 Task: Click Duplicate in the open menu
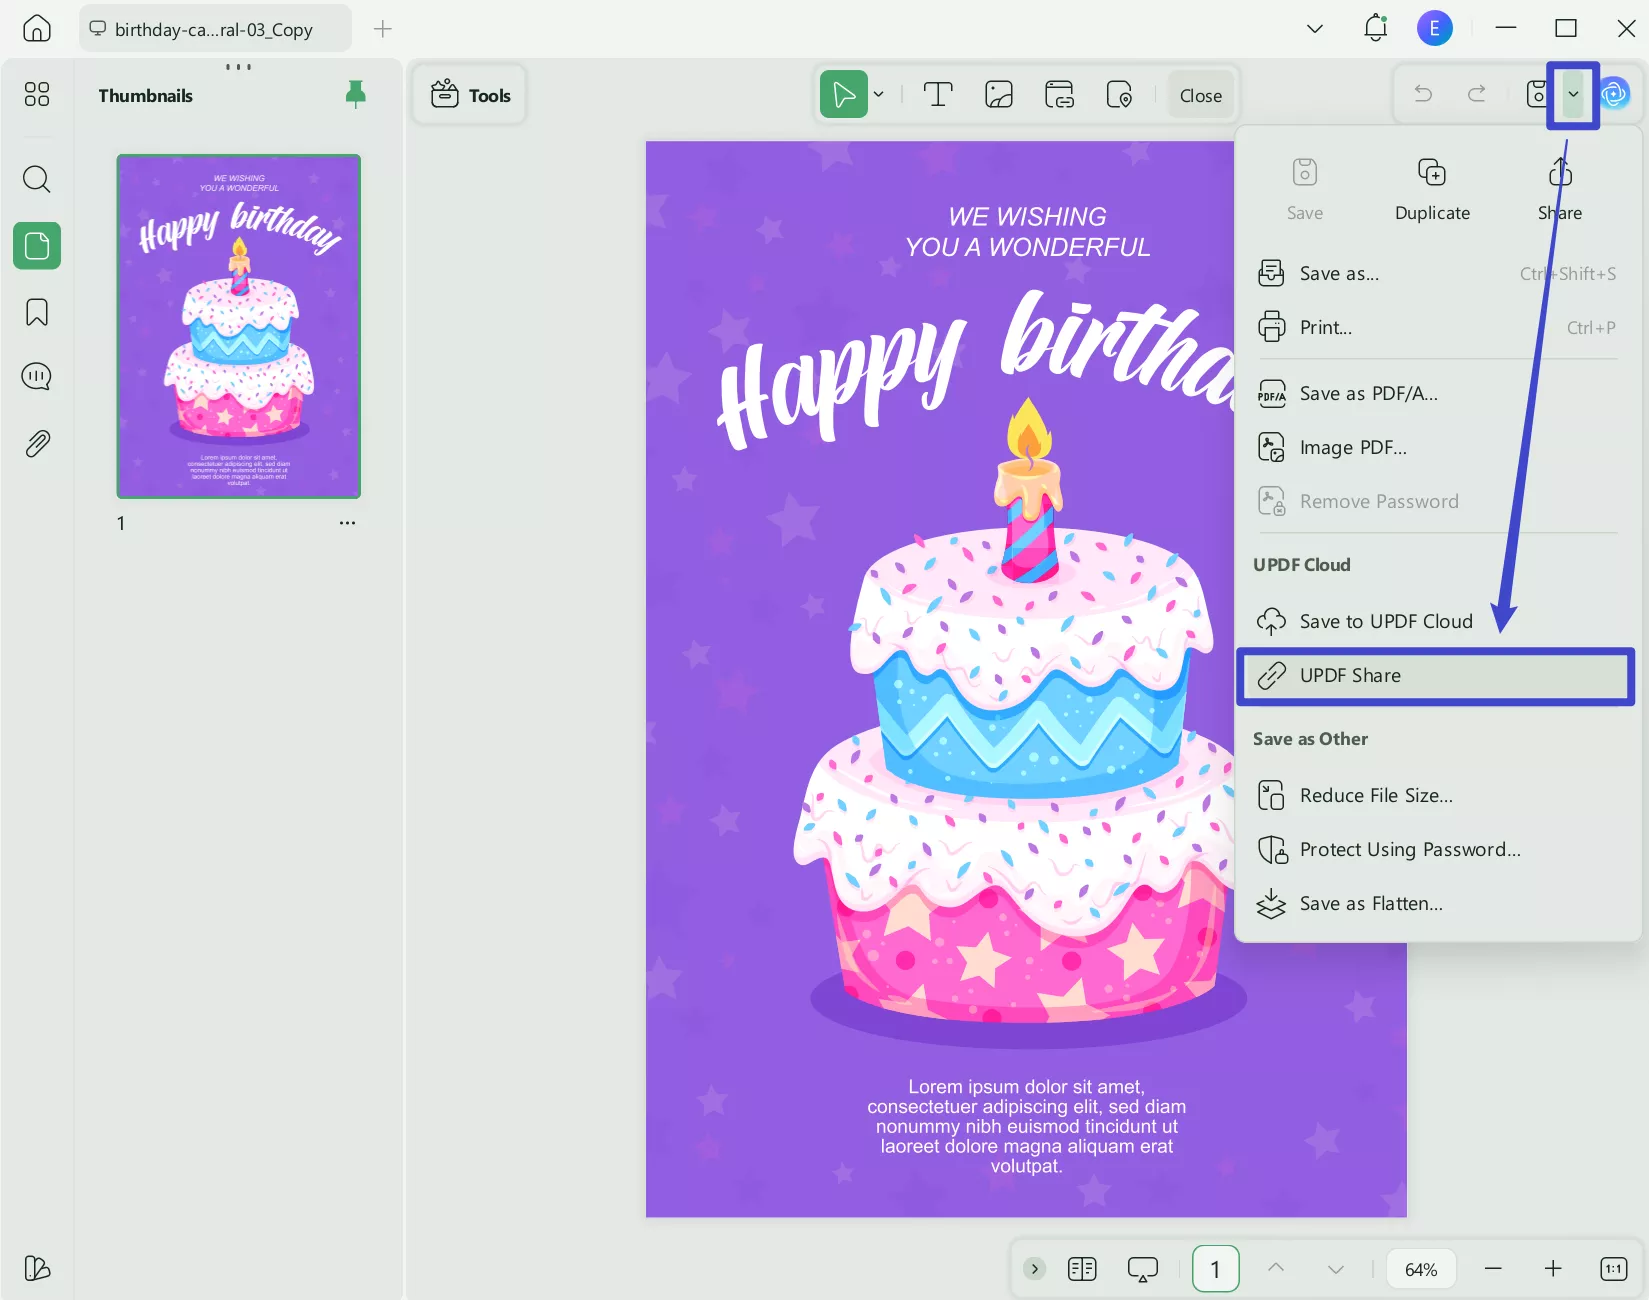(1432, 188)
